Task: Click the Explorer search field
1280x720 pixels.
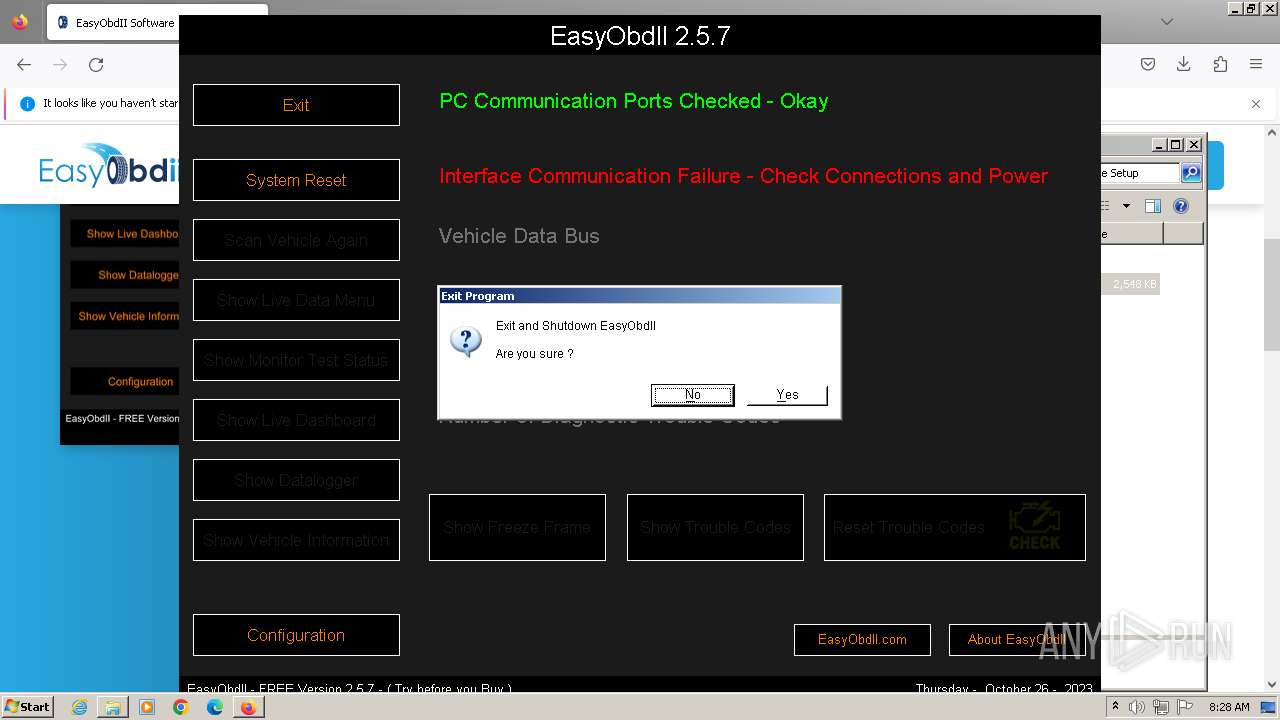Action: coord(1140,173)
